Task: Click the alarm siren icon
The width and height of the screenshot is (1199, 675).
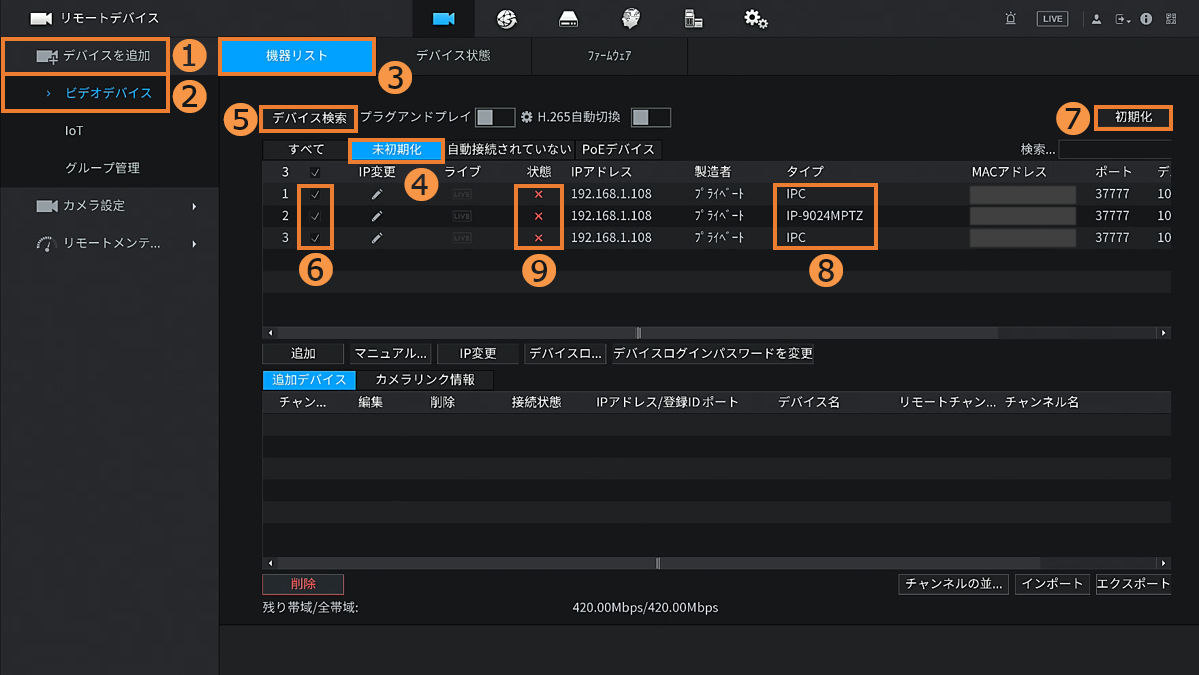Action: [1011, 18]
